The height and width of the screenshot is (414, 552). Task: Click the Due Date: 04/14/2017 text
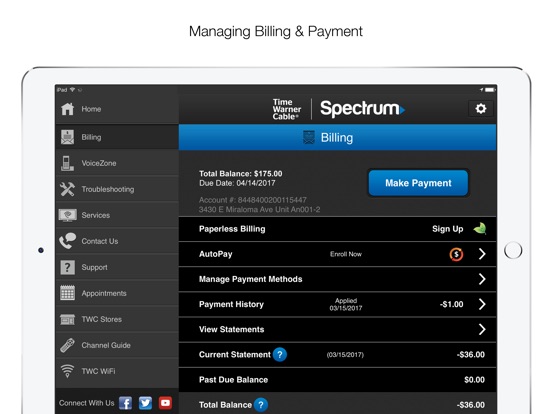237,183
